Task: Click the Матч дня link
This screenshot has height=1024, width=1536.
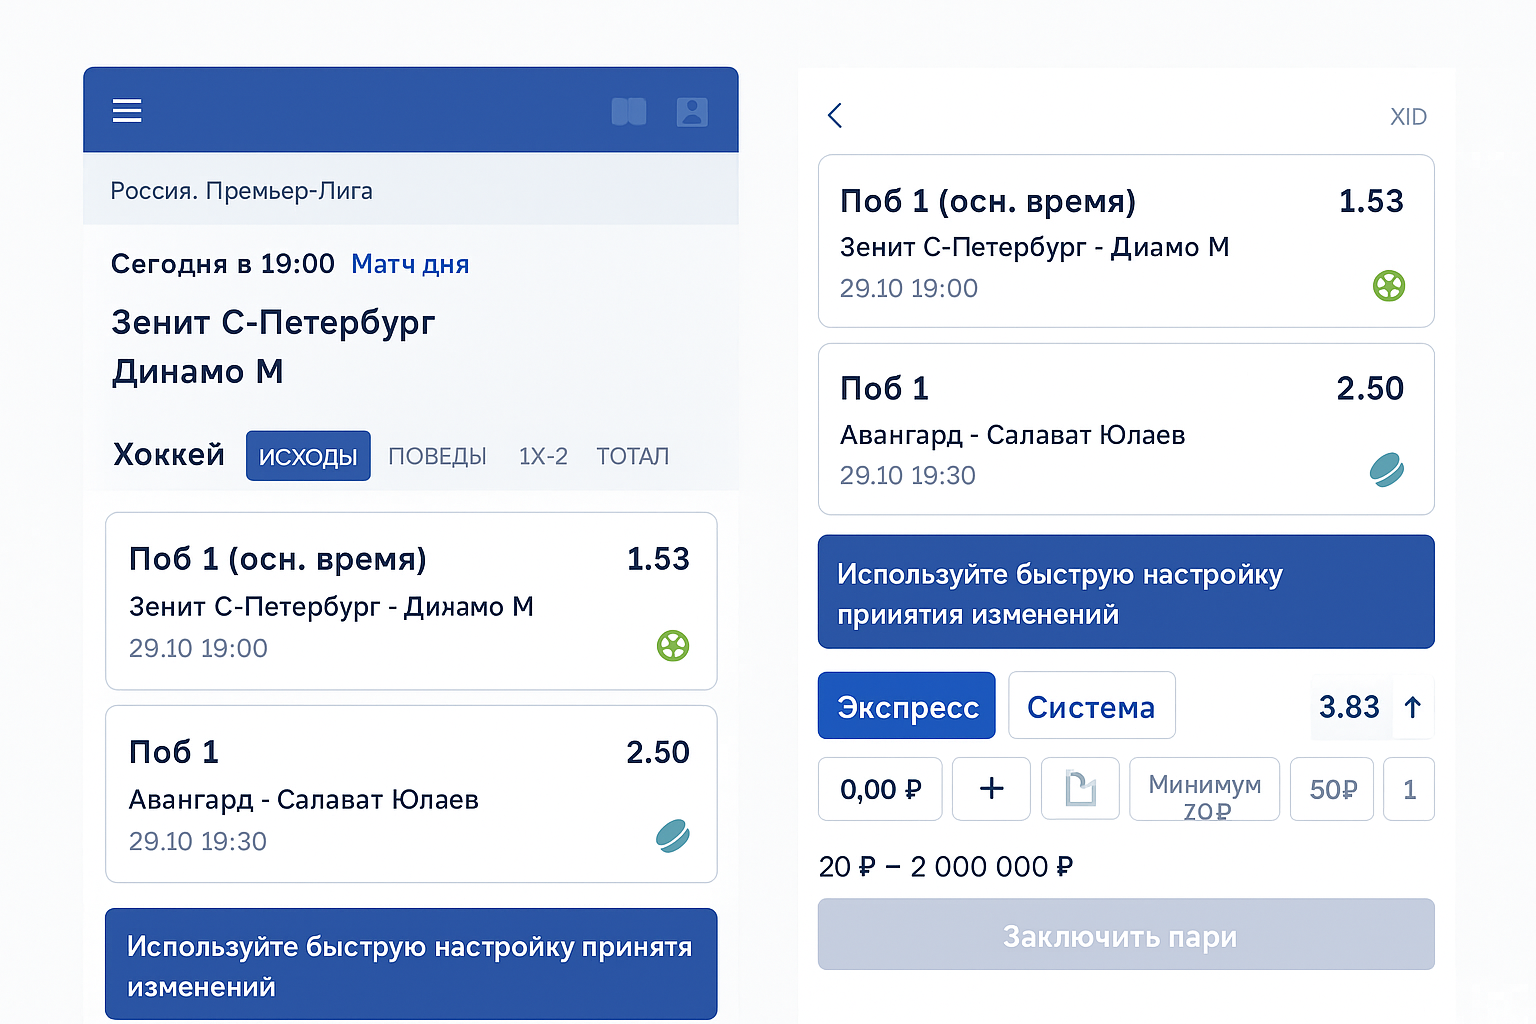Action: 410,264
